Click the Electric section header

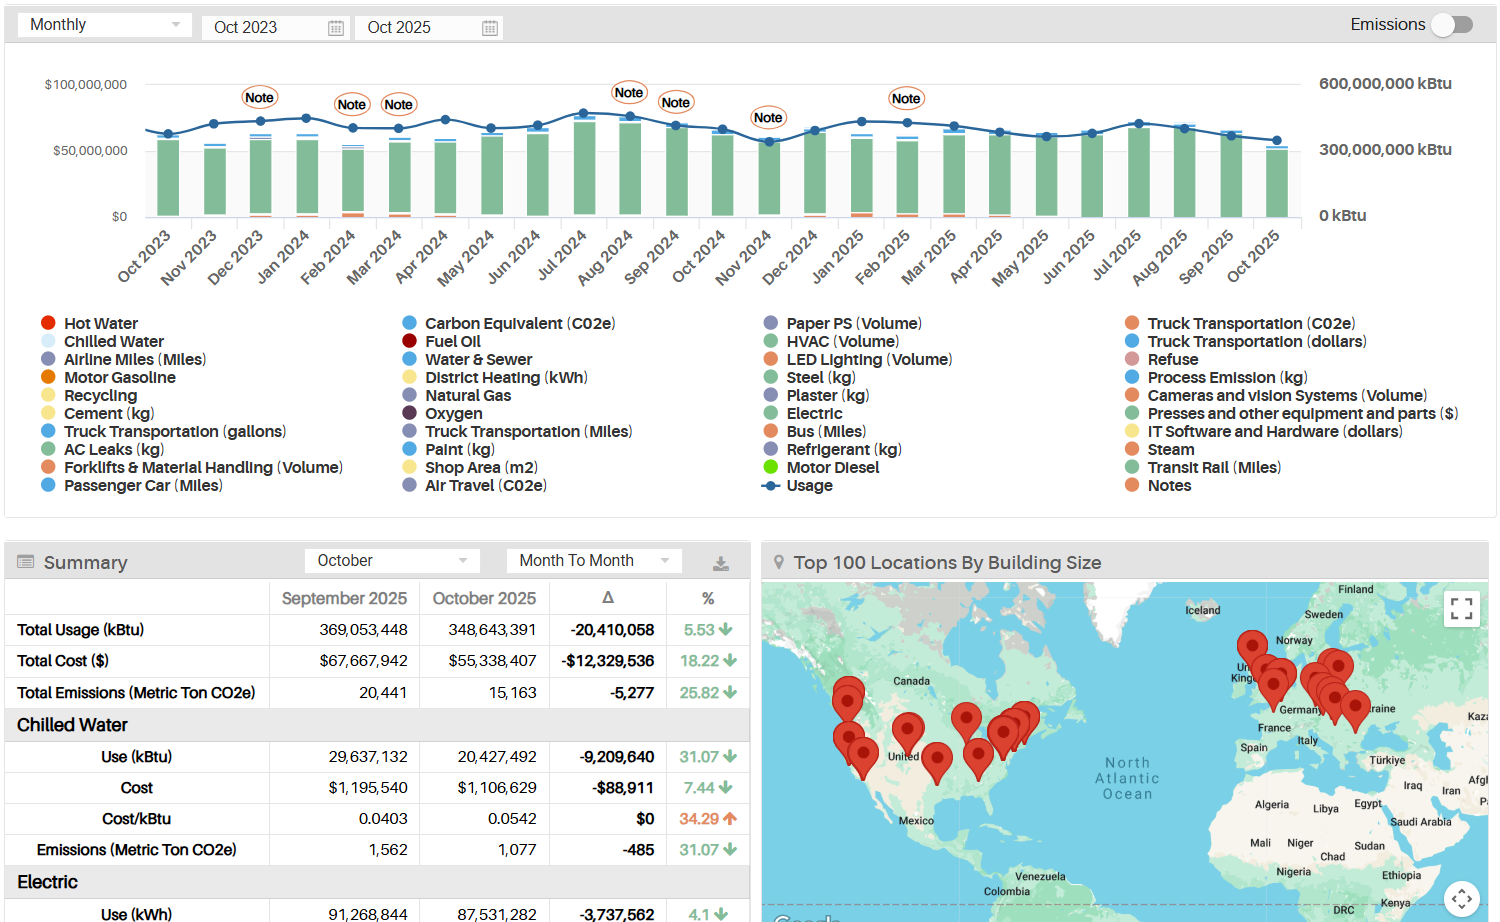pos(48,882)
